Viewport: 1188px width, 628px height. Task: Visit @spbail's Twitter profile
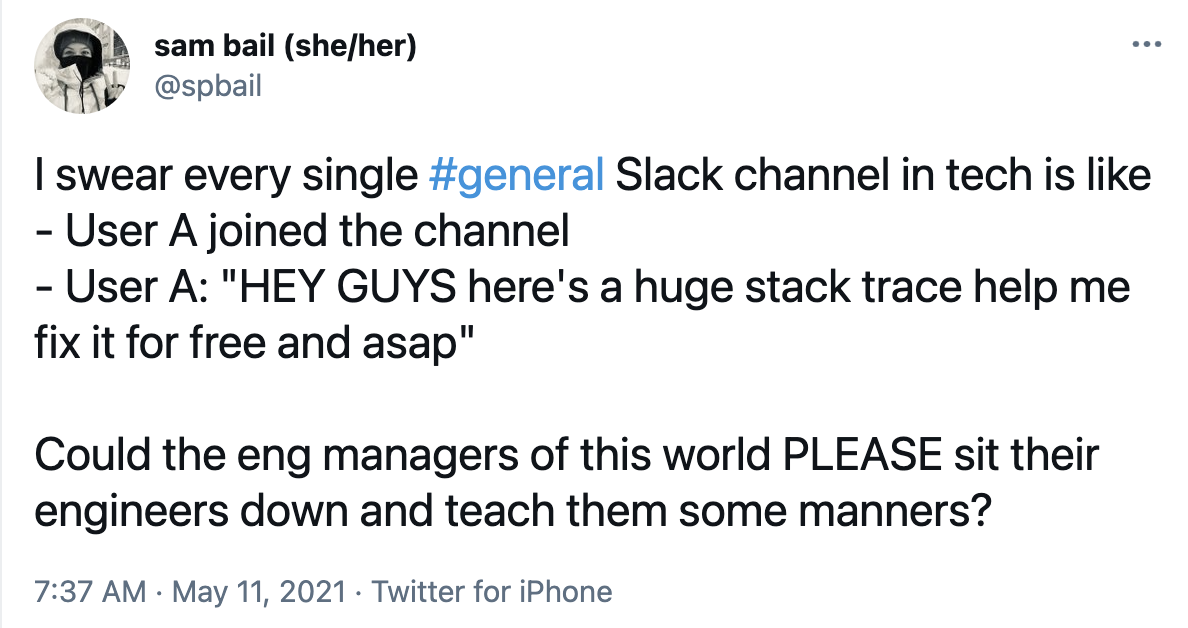210,86
